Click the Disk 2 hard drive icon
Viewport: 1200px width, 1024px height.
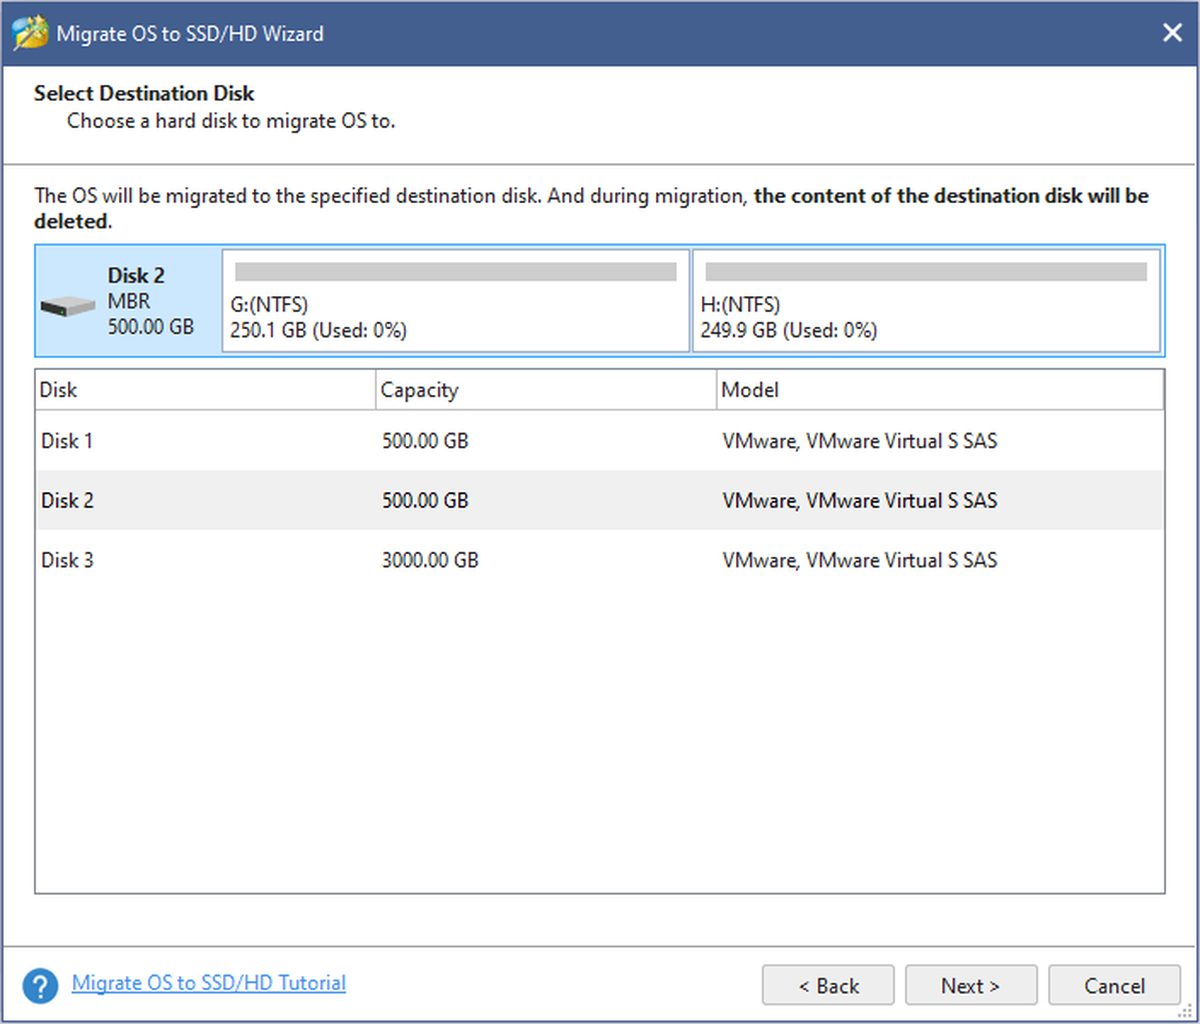(x=67, y=307)
